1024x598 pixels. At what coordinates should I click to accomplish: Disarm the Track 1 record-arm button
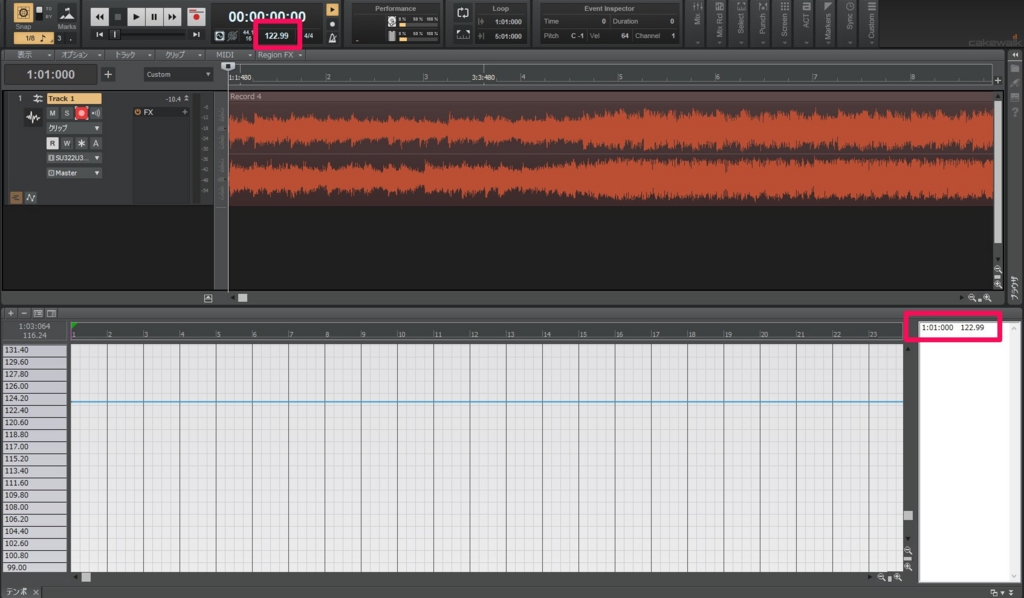coord(81,113)
